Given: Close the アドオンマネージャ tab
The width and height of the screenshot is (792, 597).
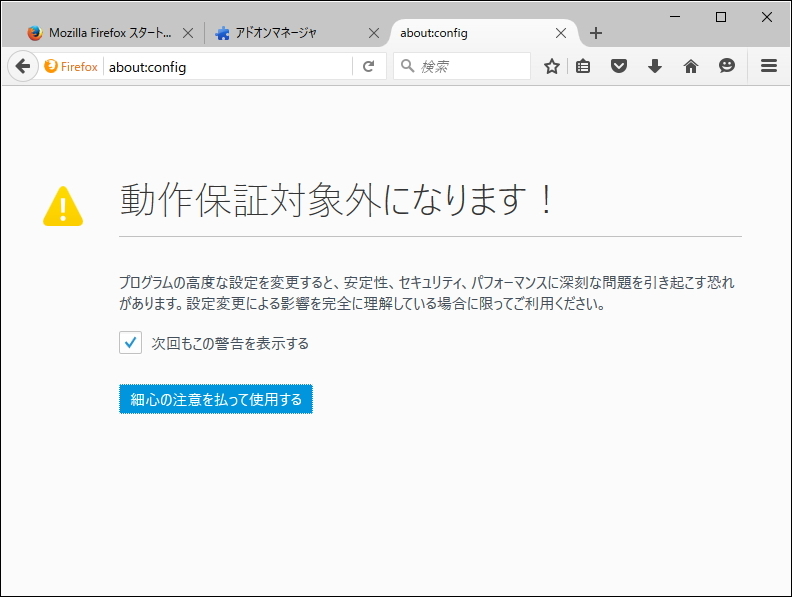Looking at the screenshot, I should click(374, 33).
